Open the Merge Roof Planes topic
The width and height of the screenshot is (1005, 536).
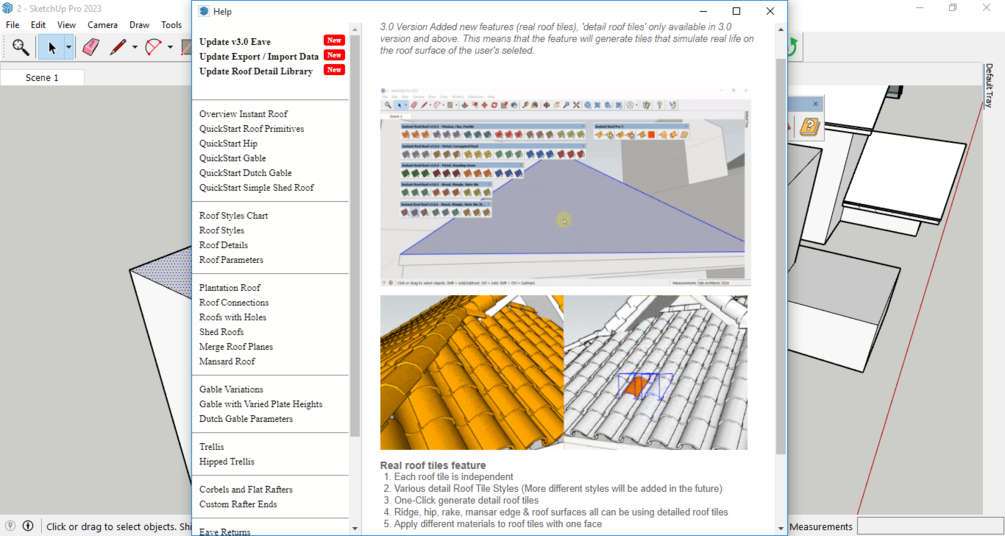[236, 347]
